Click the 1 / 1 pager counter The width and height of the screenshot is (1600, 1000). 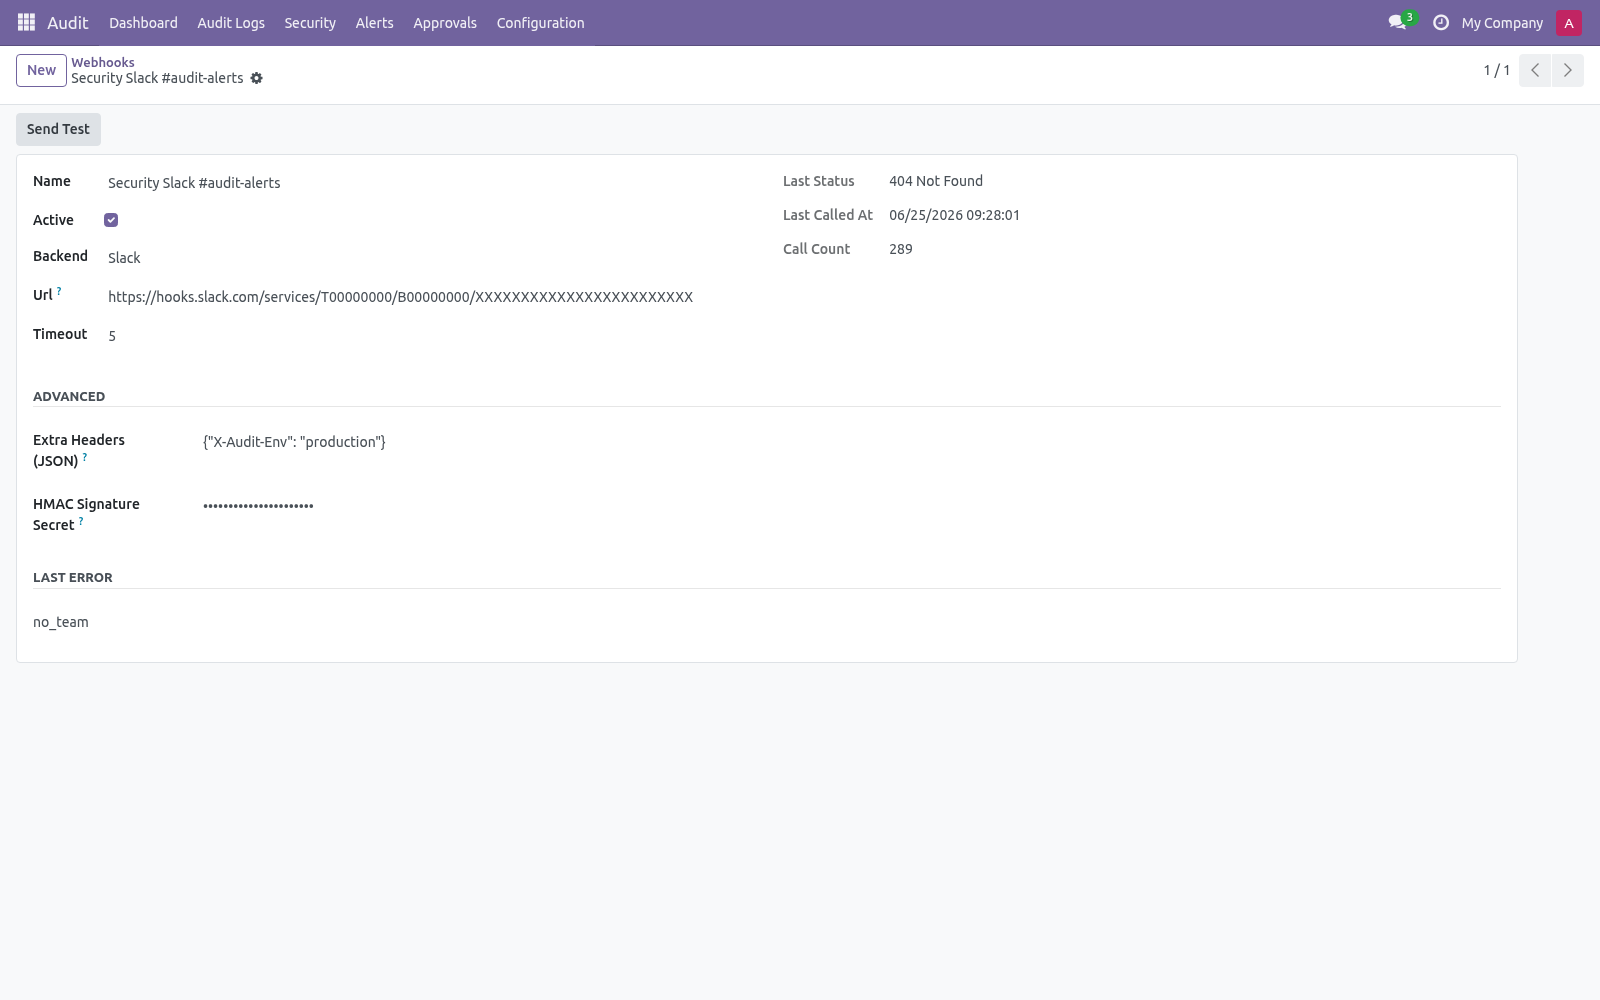tap(1497, 70)
